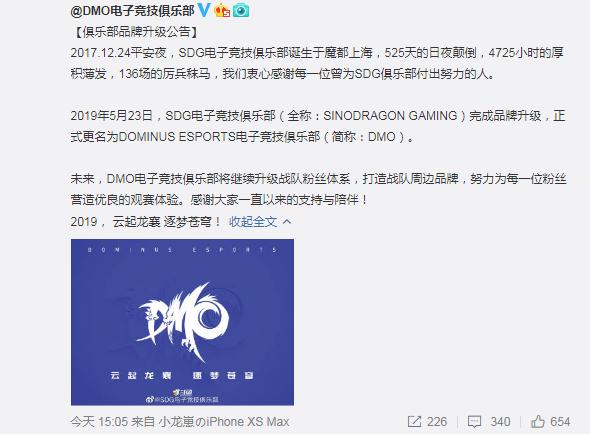Click the repost share icon
The height and width of the screenshot is (434, 590).
414,422
